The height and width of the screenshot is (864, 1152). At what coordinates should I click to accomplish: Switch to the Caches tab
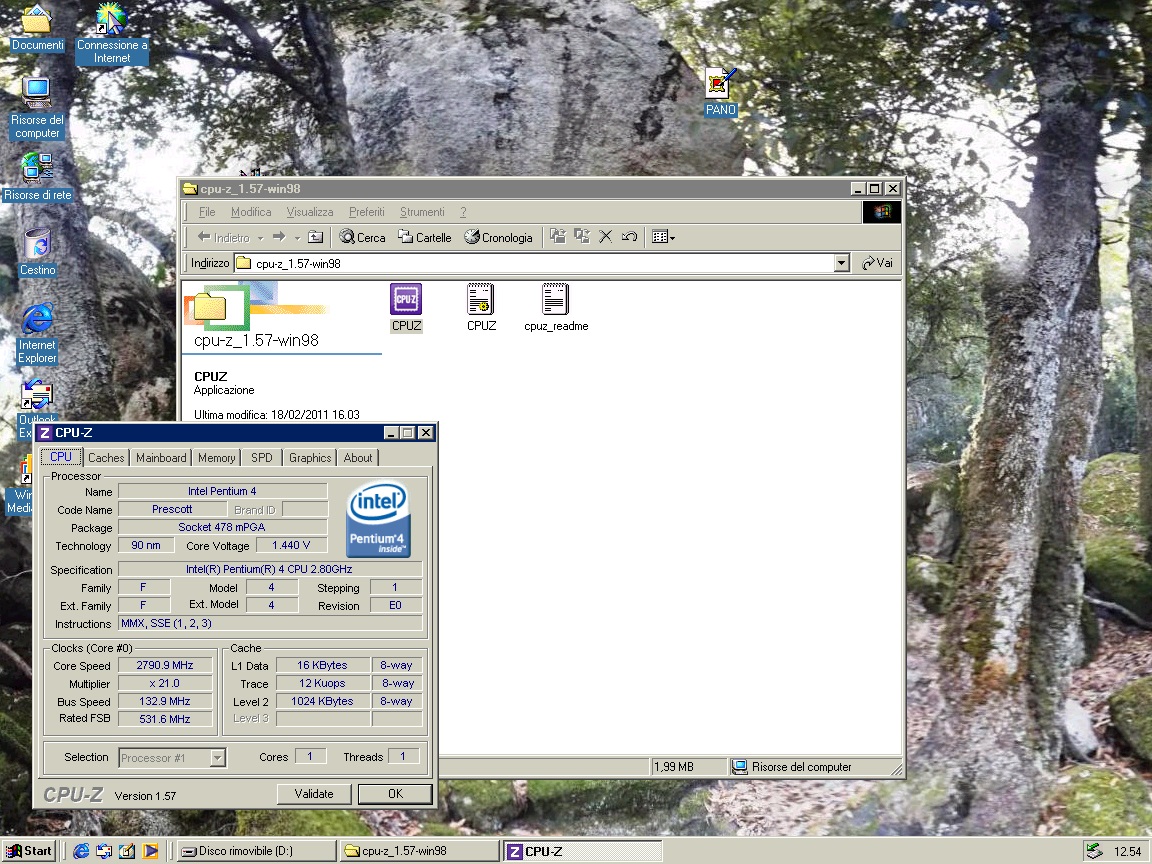tap(107, 458)
